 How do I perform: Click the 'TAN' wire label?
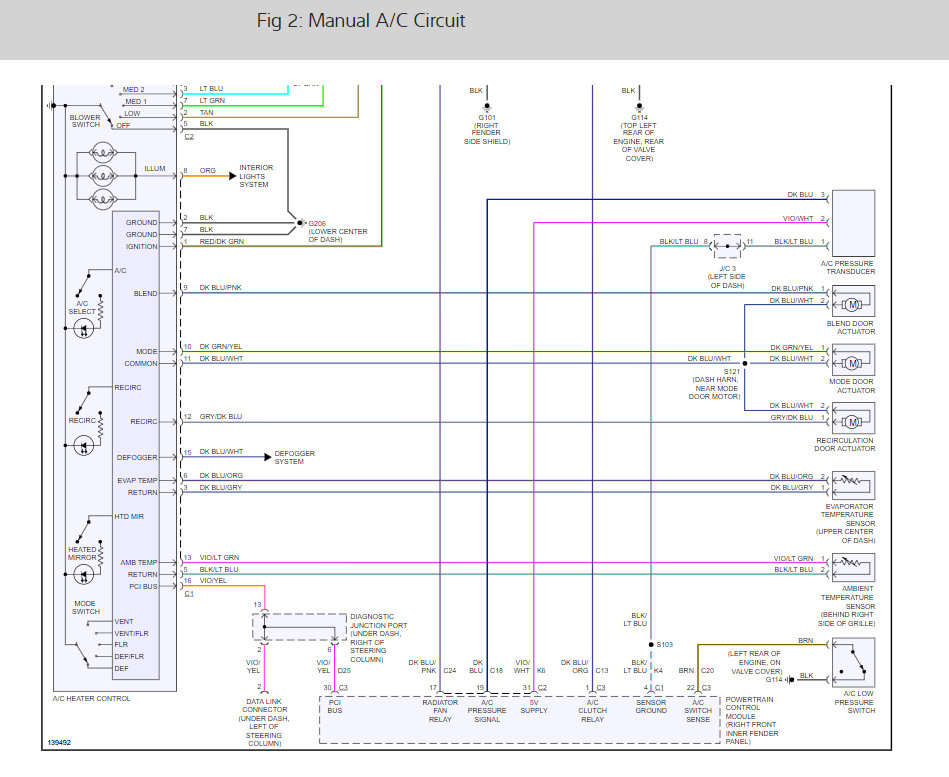pos(206,113)
